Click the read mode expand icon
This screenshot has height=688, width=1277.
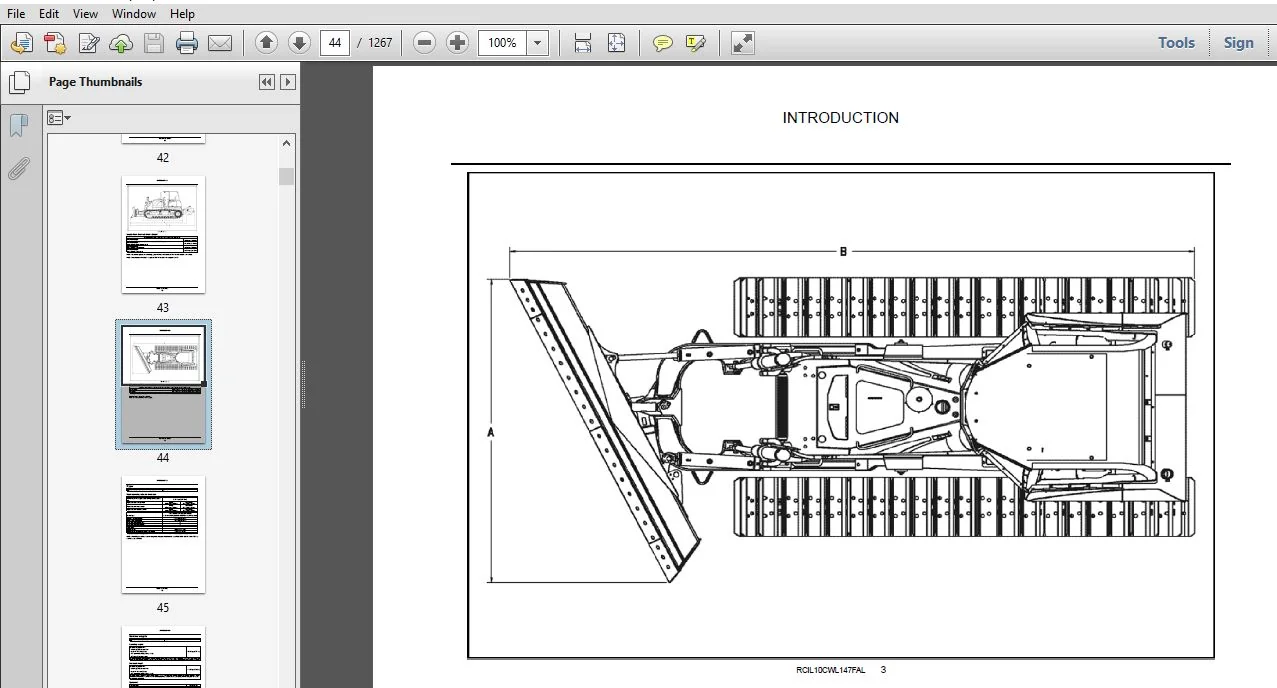743,43
